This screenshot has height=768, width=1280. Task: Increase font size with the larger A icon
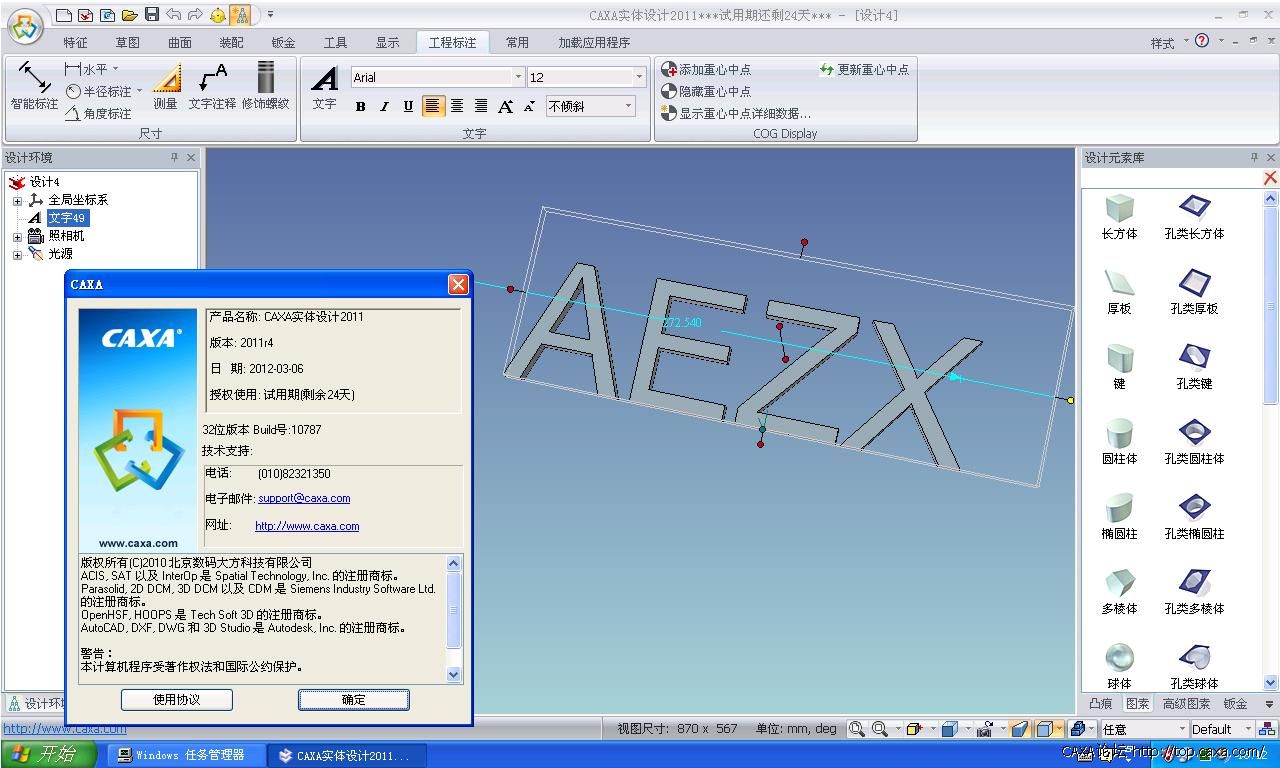pyautogui.click(x=505, y=106)
